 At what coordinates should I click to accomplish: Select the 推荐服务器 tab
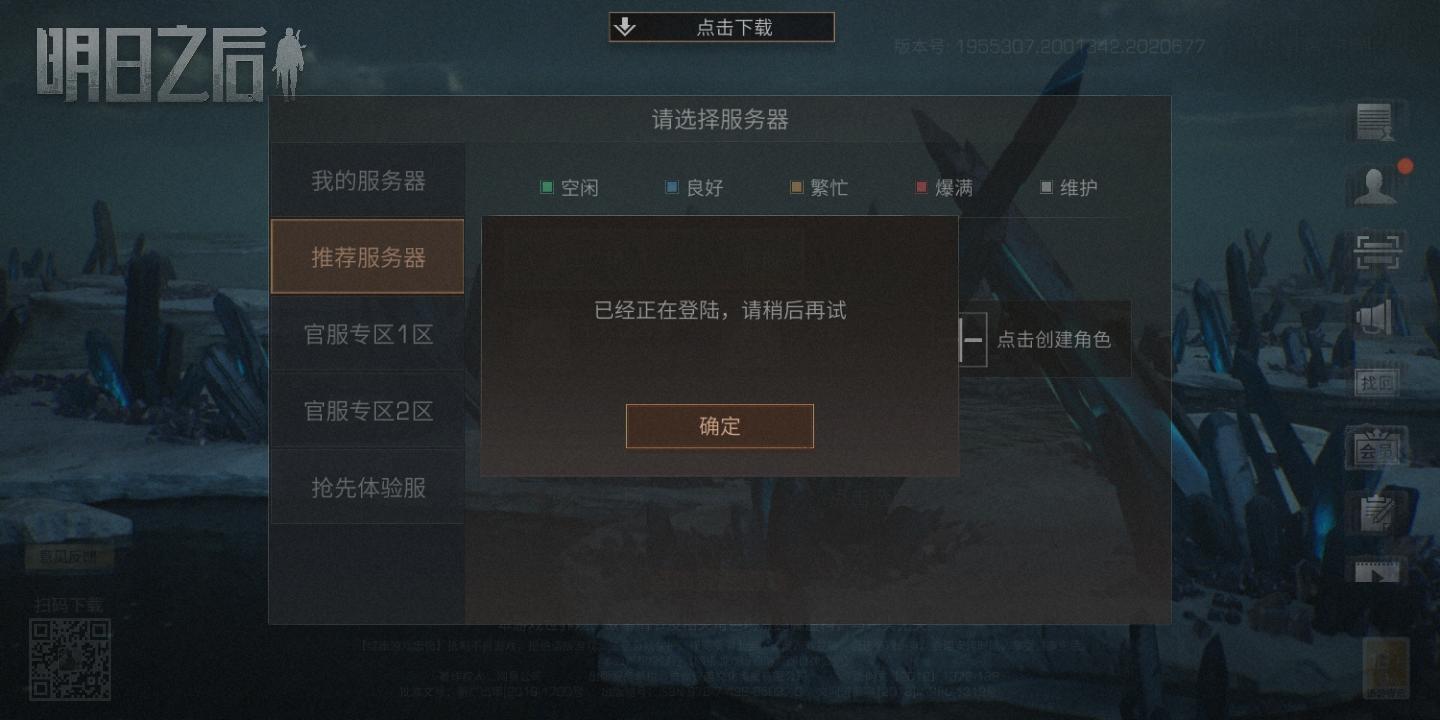coord(368,257)
